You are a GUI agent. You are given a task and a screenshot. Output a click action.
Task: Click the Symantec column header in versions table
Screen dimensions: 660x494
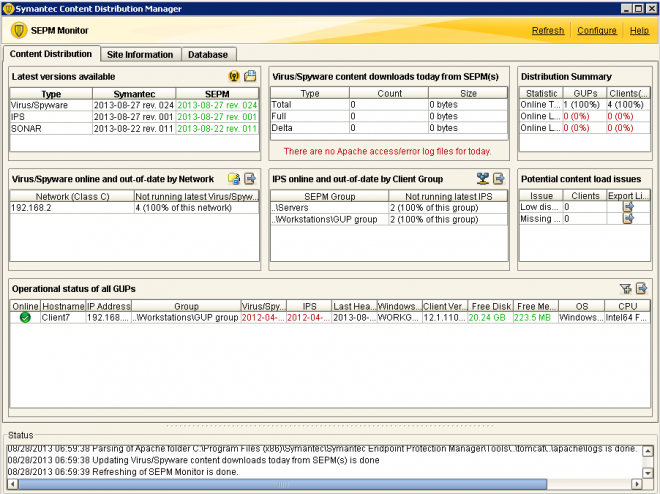coord(134,94)
